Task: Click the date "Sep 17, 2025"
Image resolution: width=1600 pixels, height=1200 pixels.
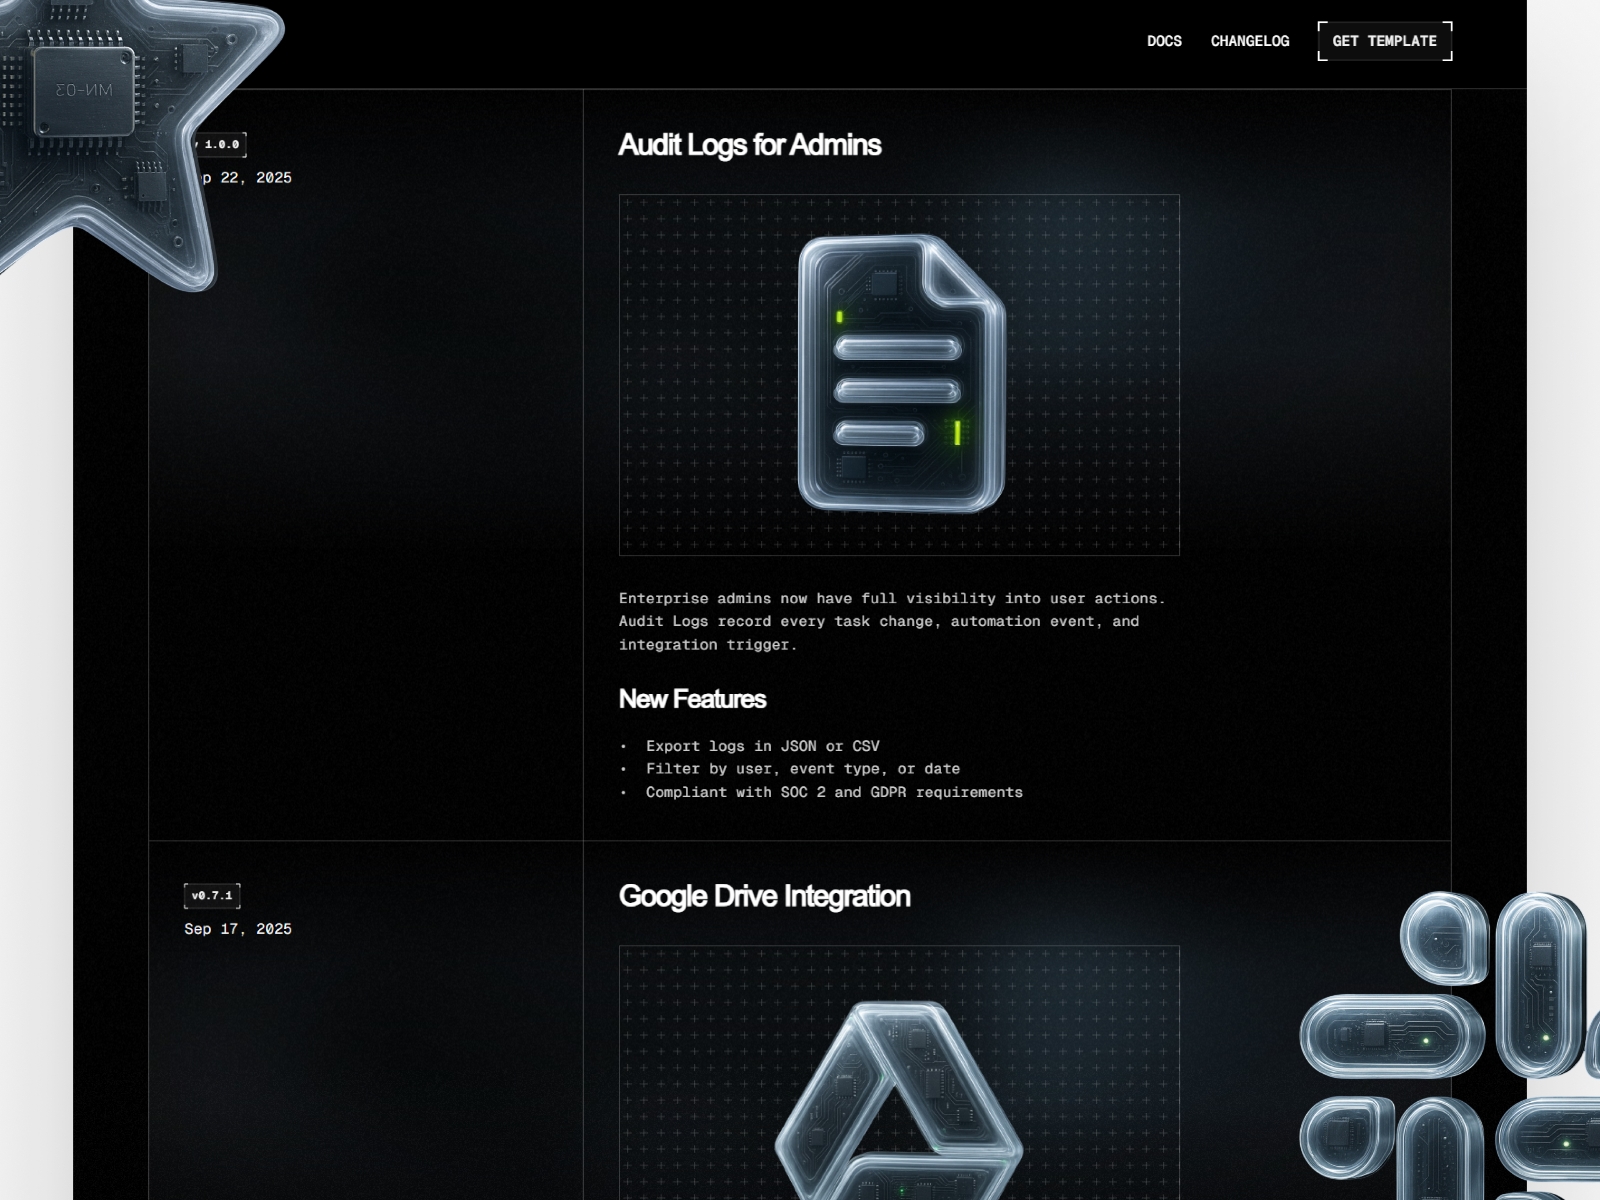Action: (237, 928)
